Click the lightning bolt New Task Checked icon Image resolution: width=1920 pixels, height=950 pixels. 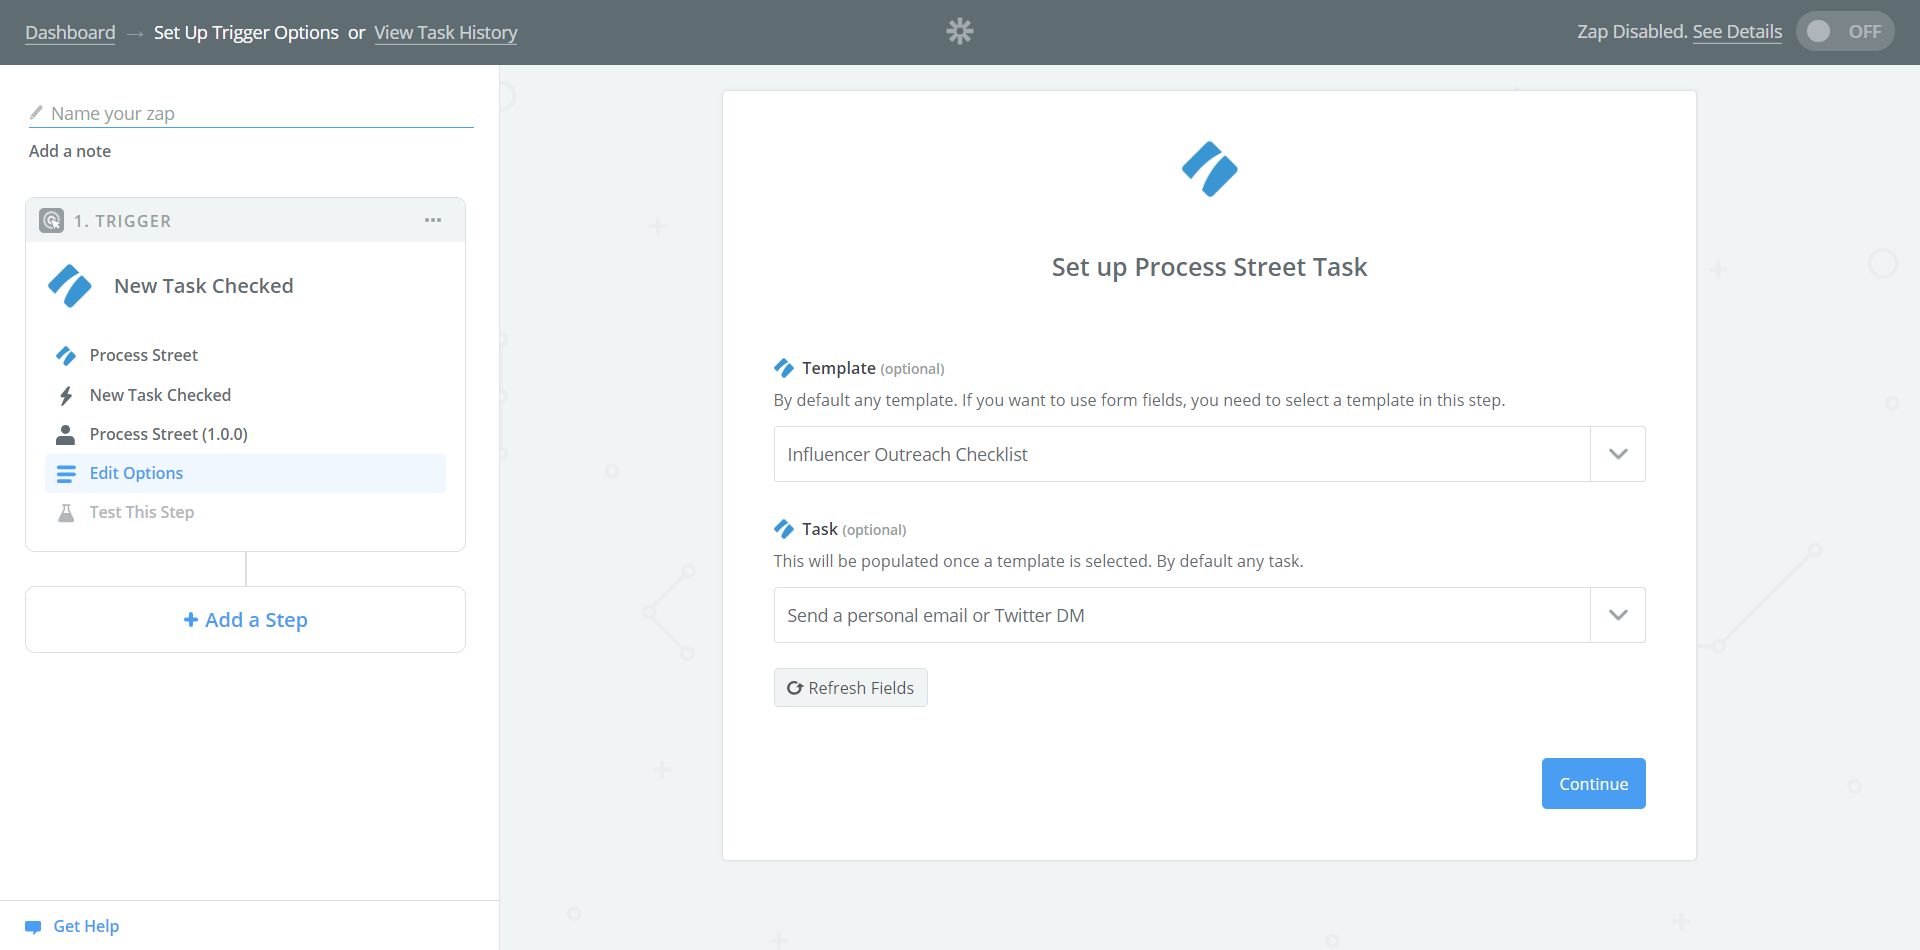(x=66, y=395)
